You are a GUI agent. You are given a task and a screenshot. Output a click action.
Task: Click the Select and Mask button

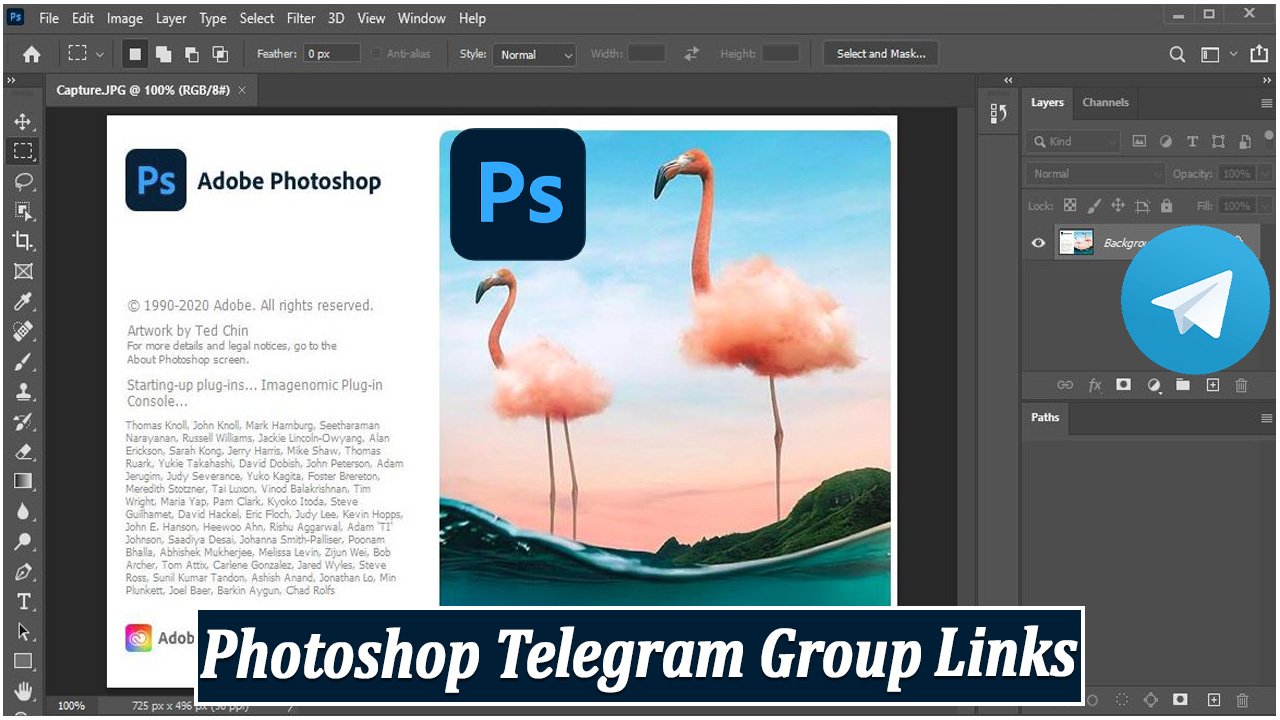[x=880, y=53]
